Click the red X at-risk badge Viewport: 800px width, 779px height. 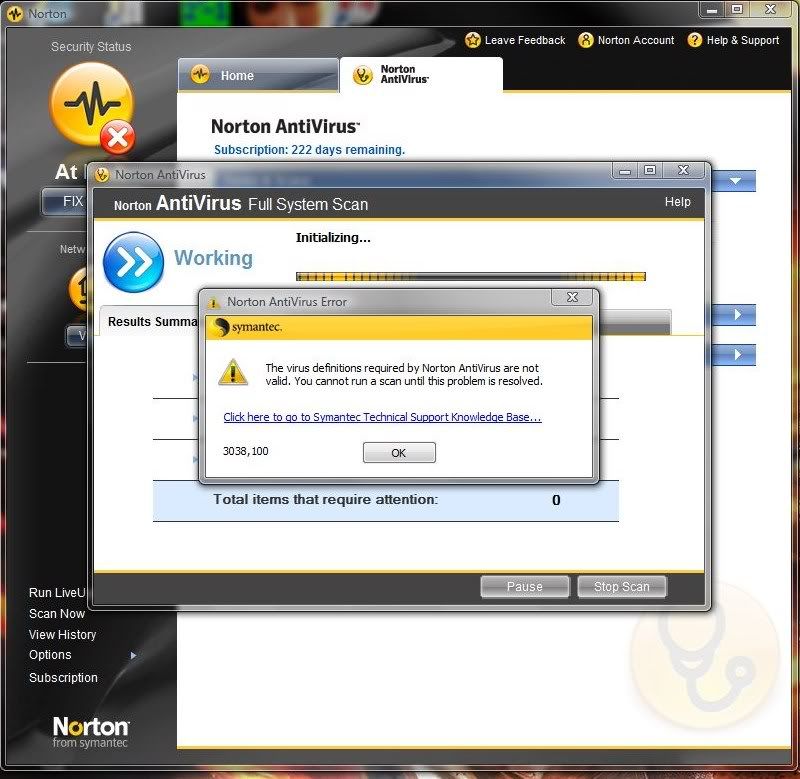(117, 138)
